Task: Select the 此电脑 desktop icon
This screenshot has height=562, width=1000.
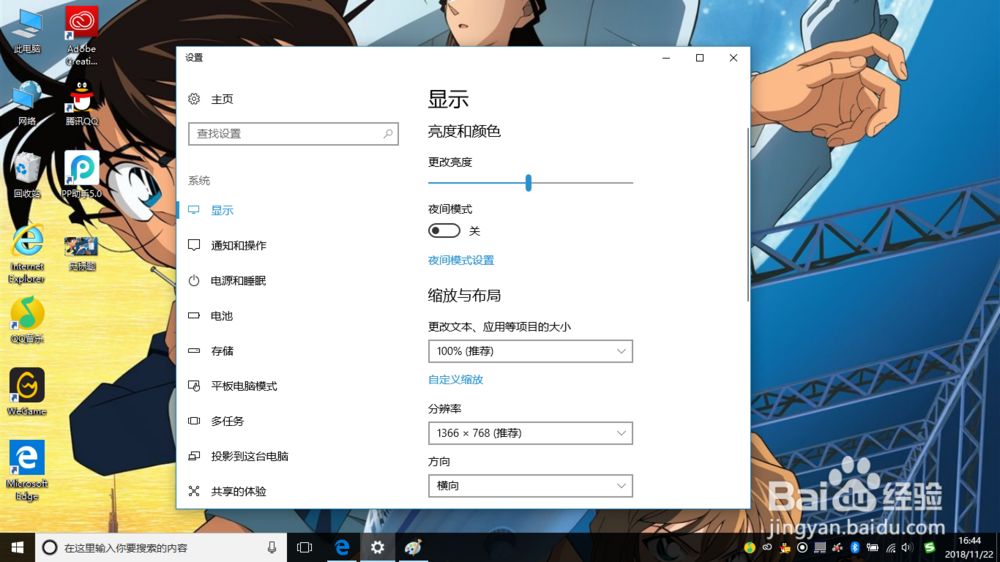Action: (27, 31)
